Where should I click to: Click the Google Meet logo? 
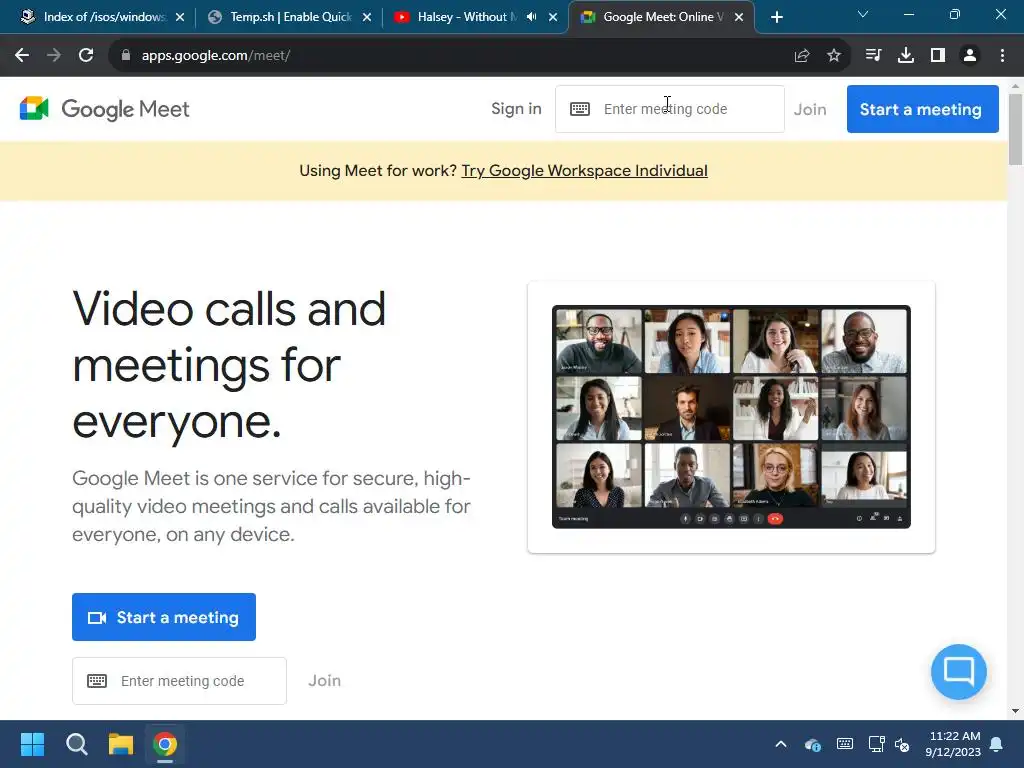click(x=104, y=109)
